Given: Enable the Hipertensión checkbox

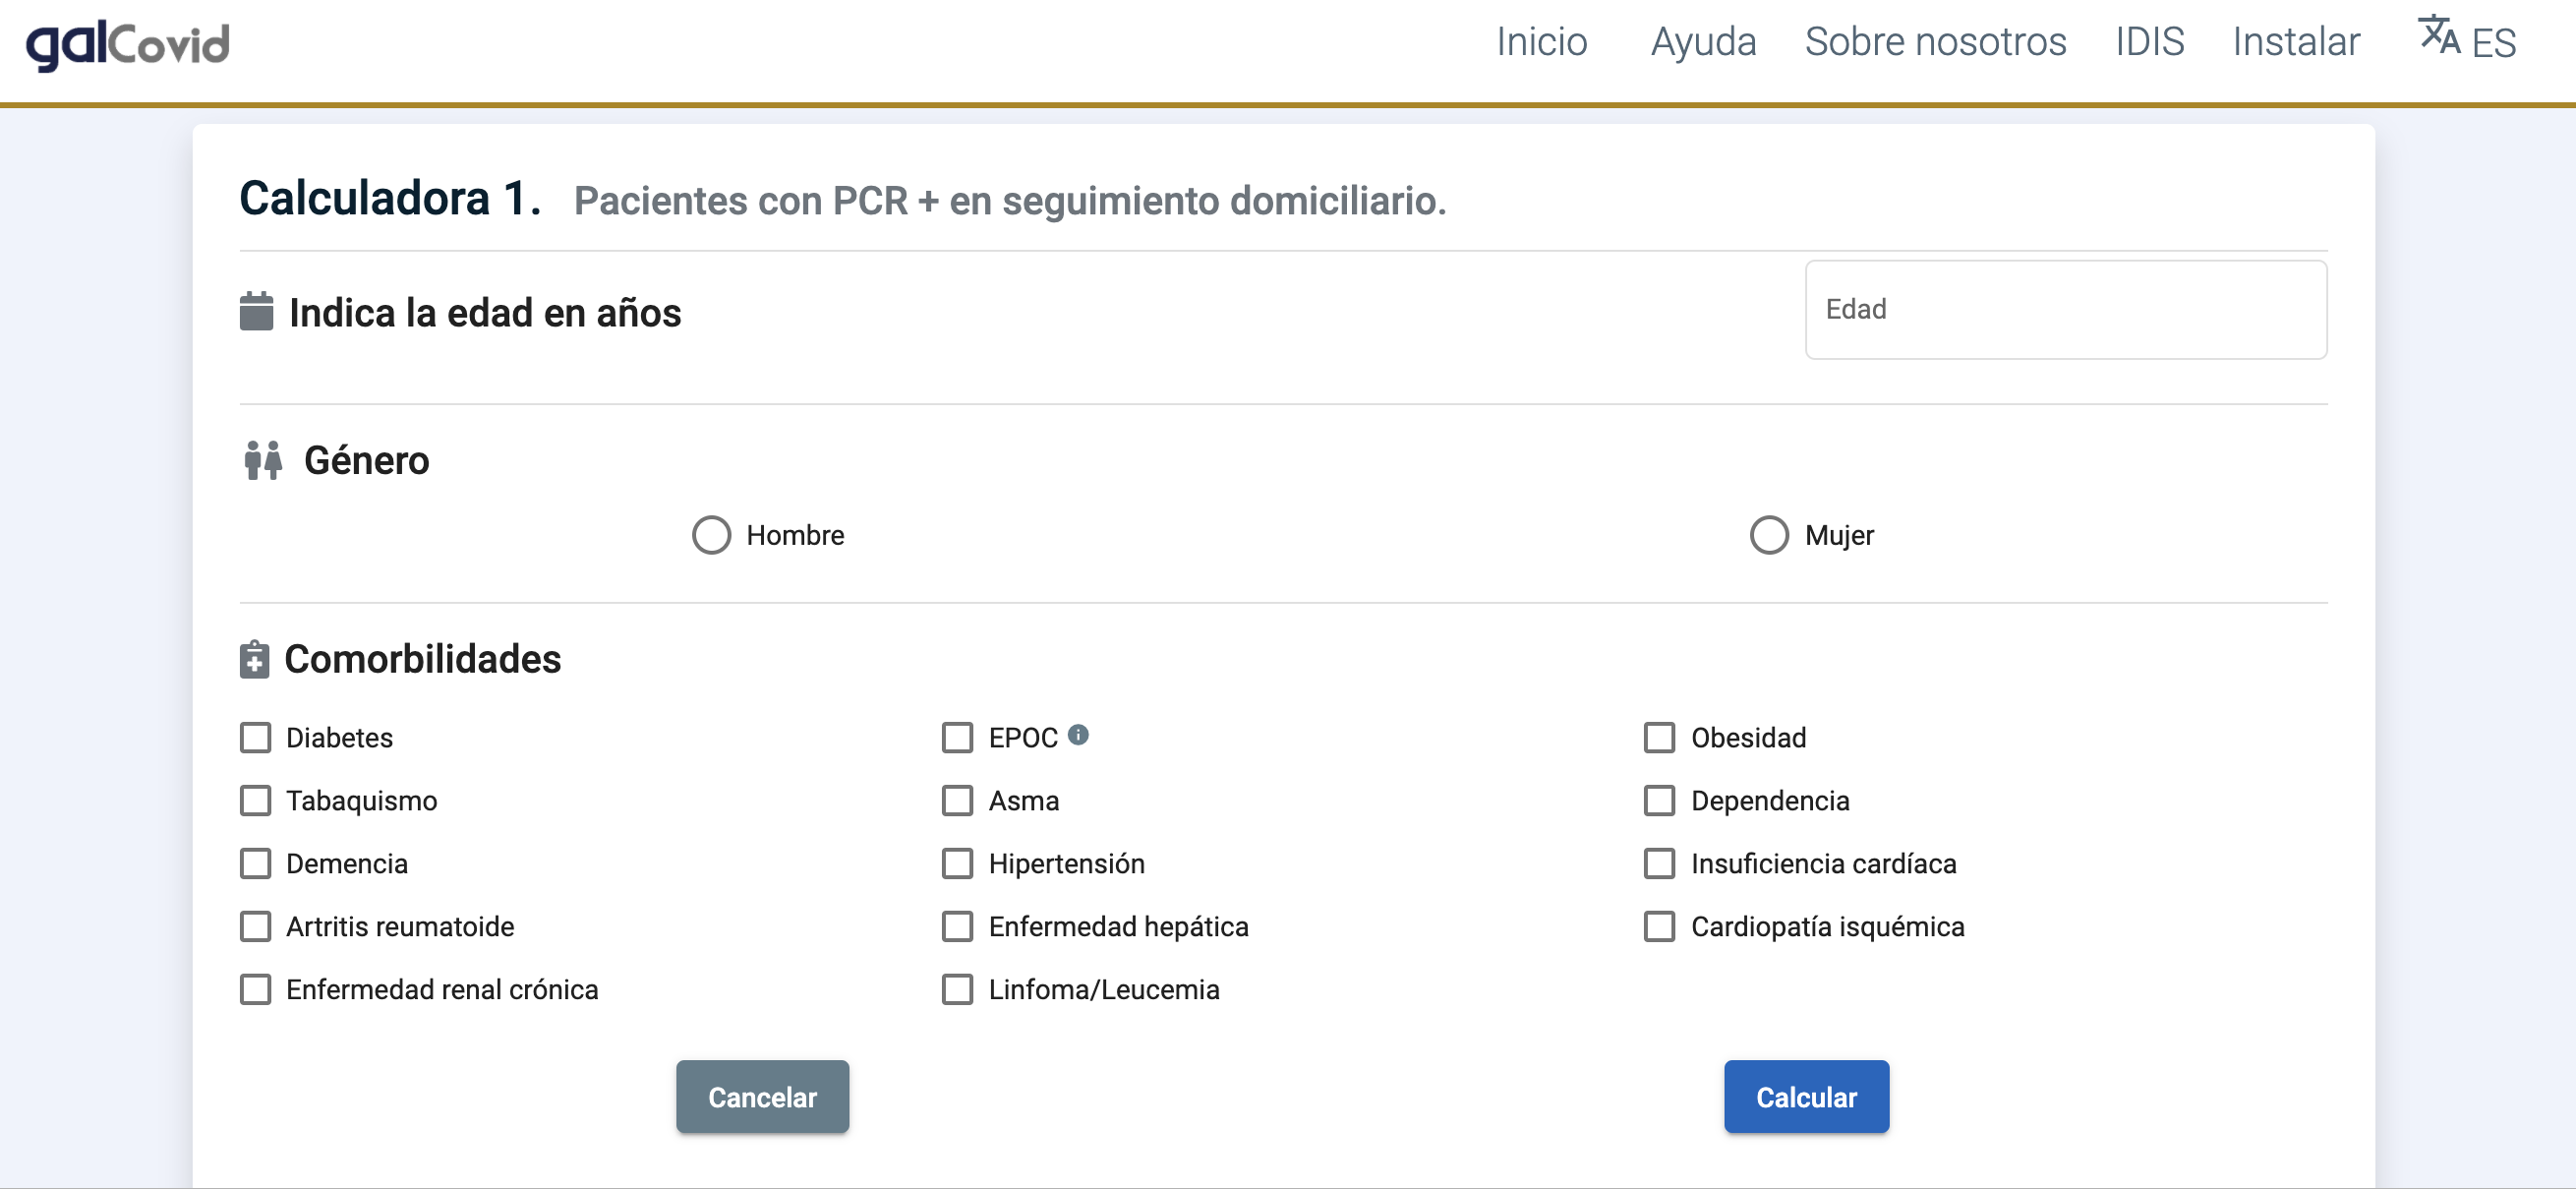Looking at the screenshot, I should 957,864.
